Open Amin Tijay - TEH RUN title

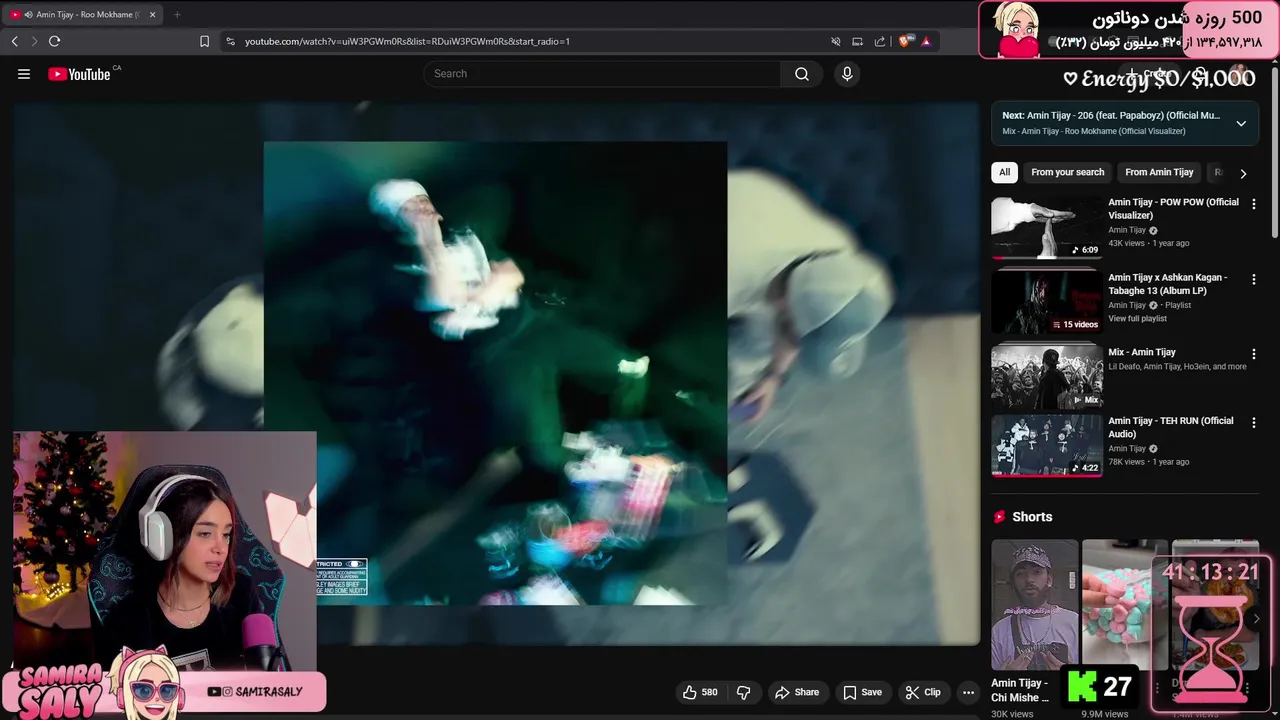1170,427
